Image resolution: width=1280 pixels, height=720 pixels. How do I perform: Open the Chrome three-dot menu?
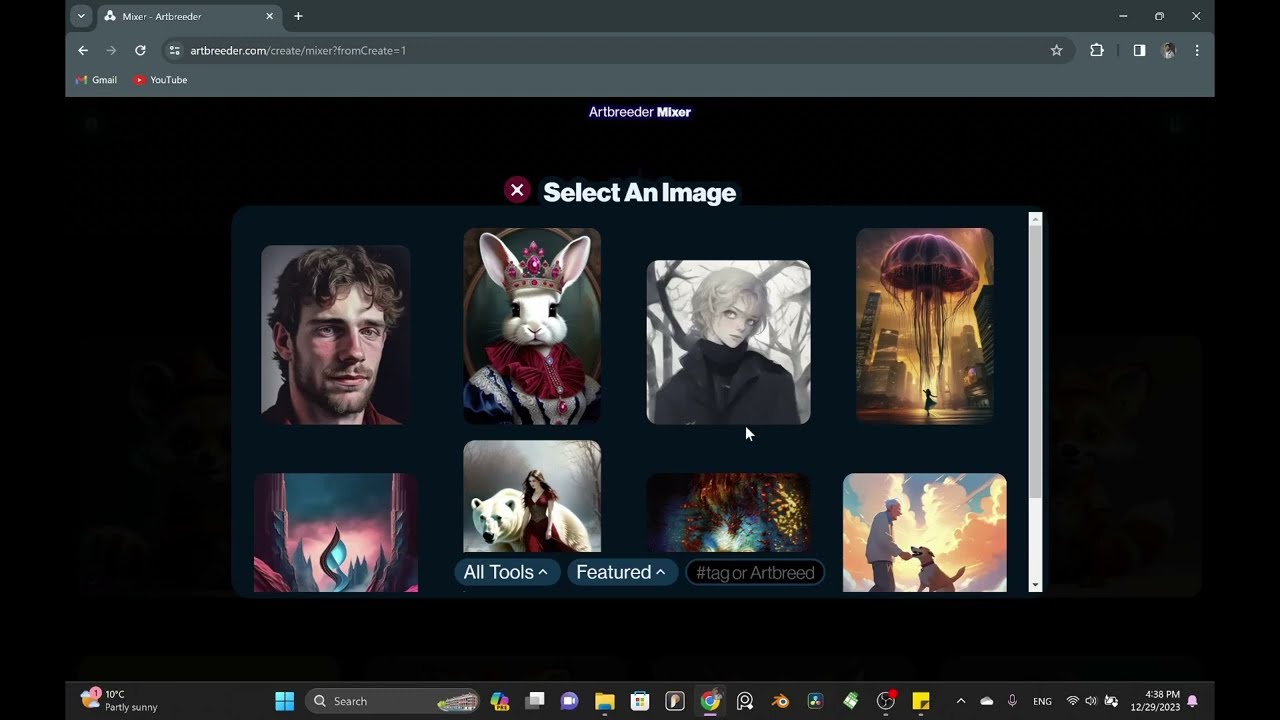(x=1197, y=50)
